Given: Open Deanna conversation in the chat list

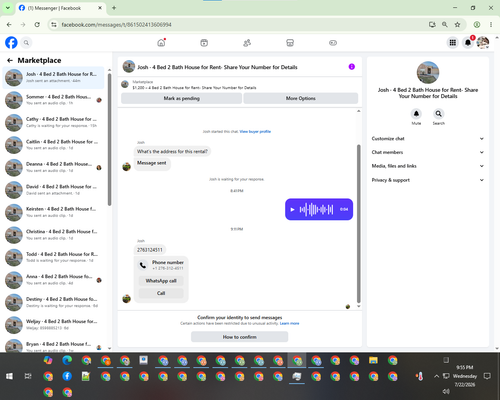Looking at the screenshot, I should 53,167.
